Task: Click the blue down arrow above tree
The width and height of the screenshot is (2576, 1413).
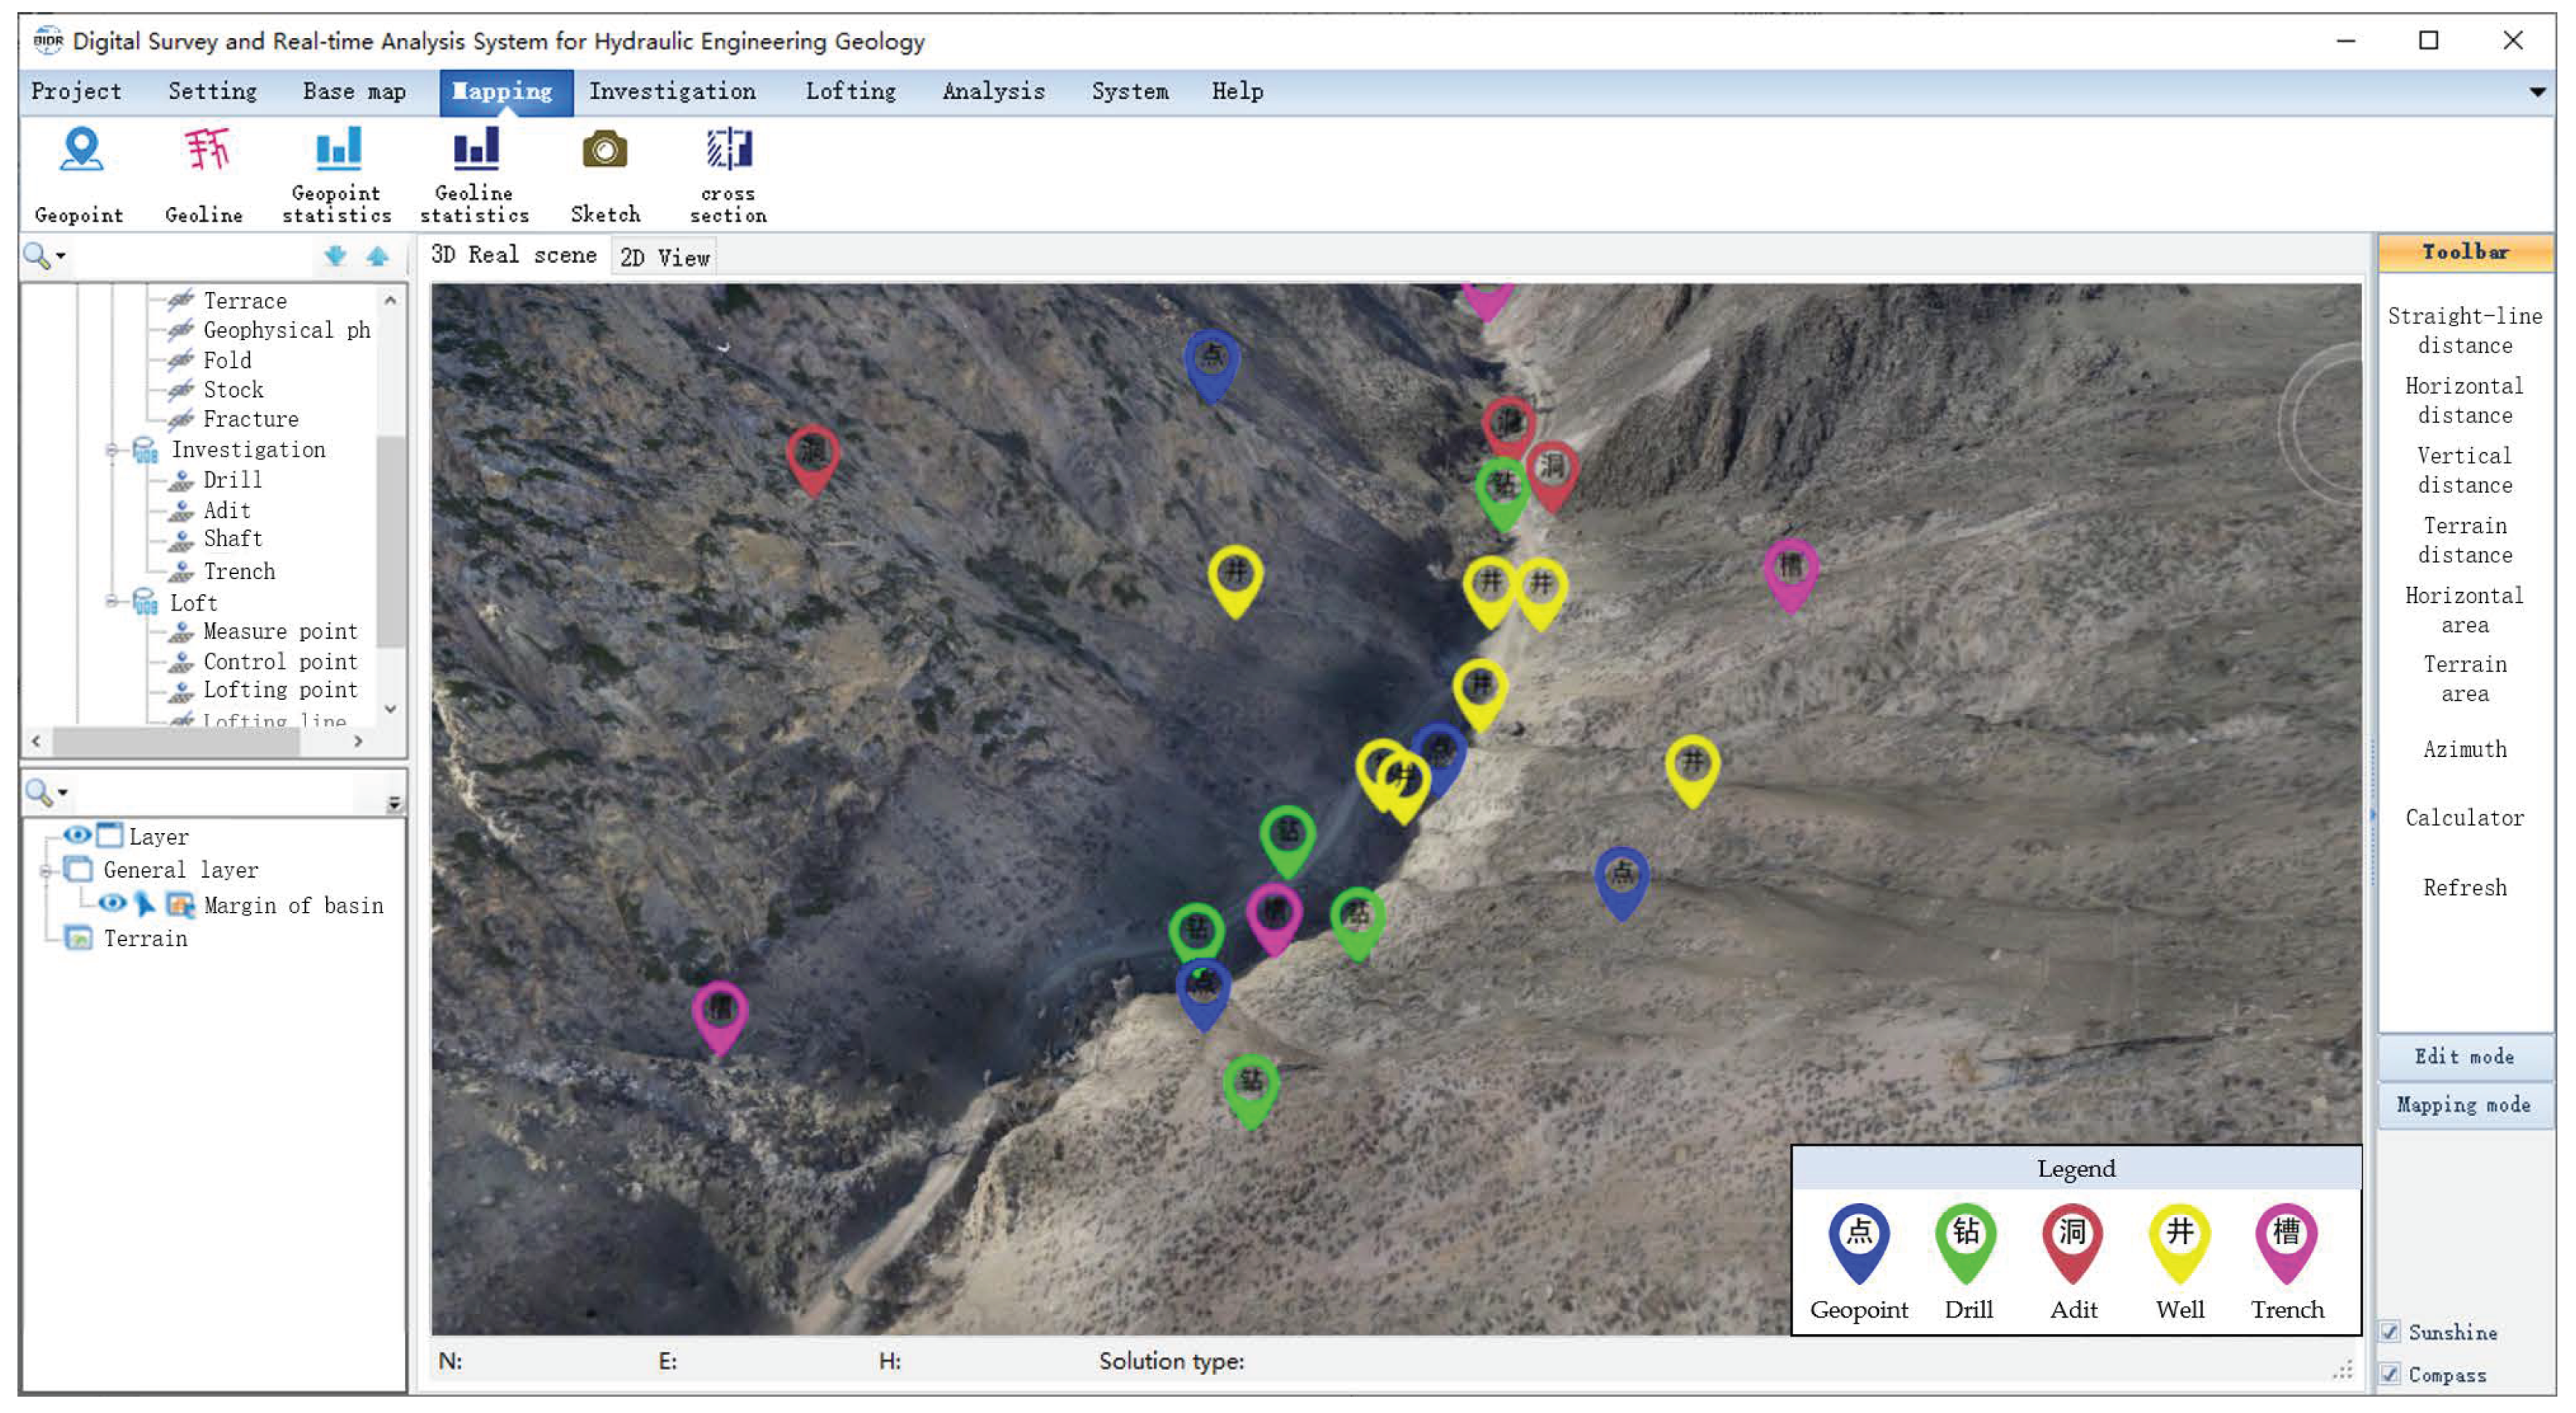Action: (x=336, y=257)
